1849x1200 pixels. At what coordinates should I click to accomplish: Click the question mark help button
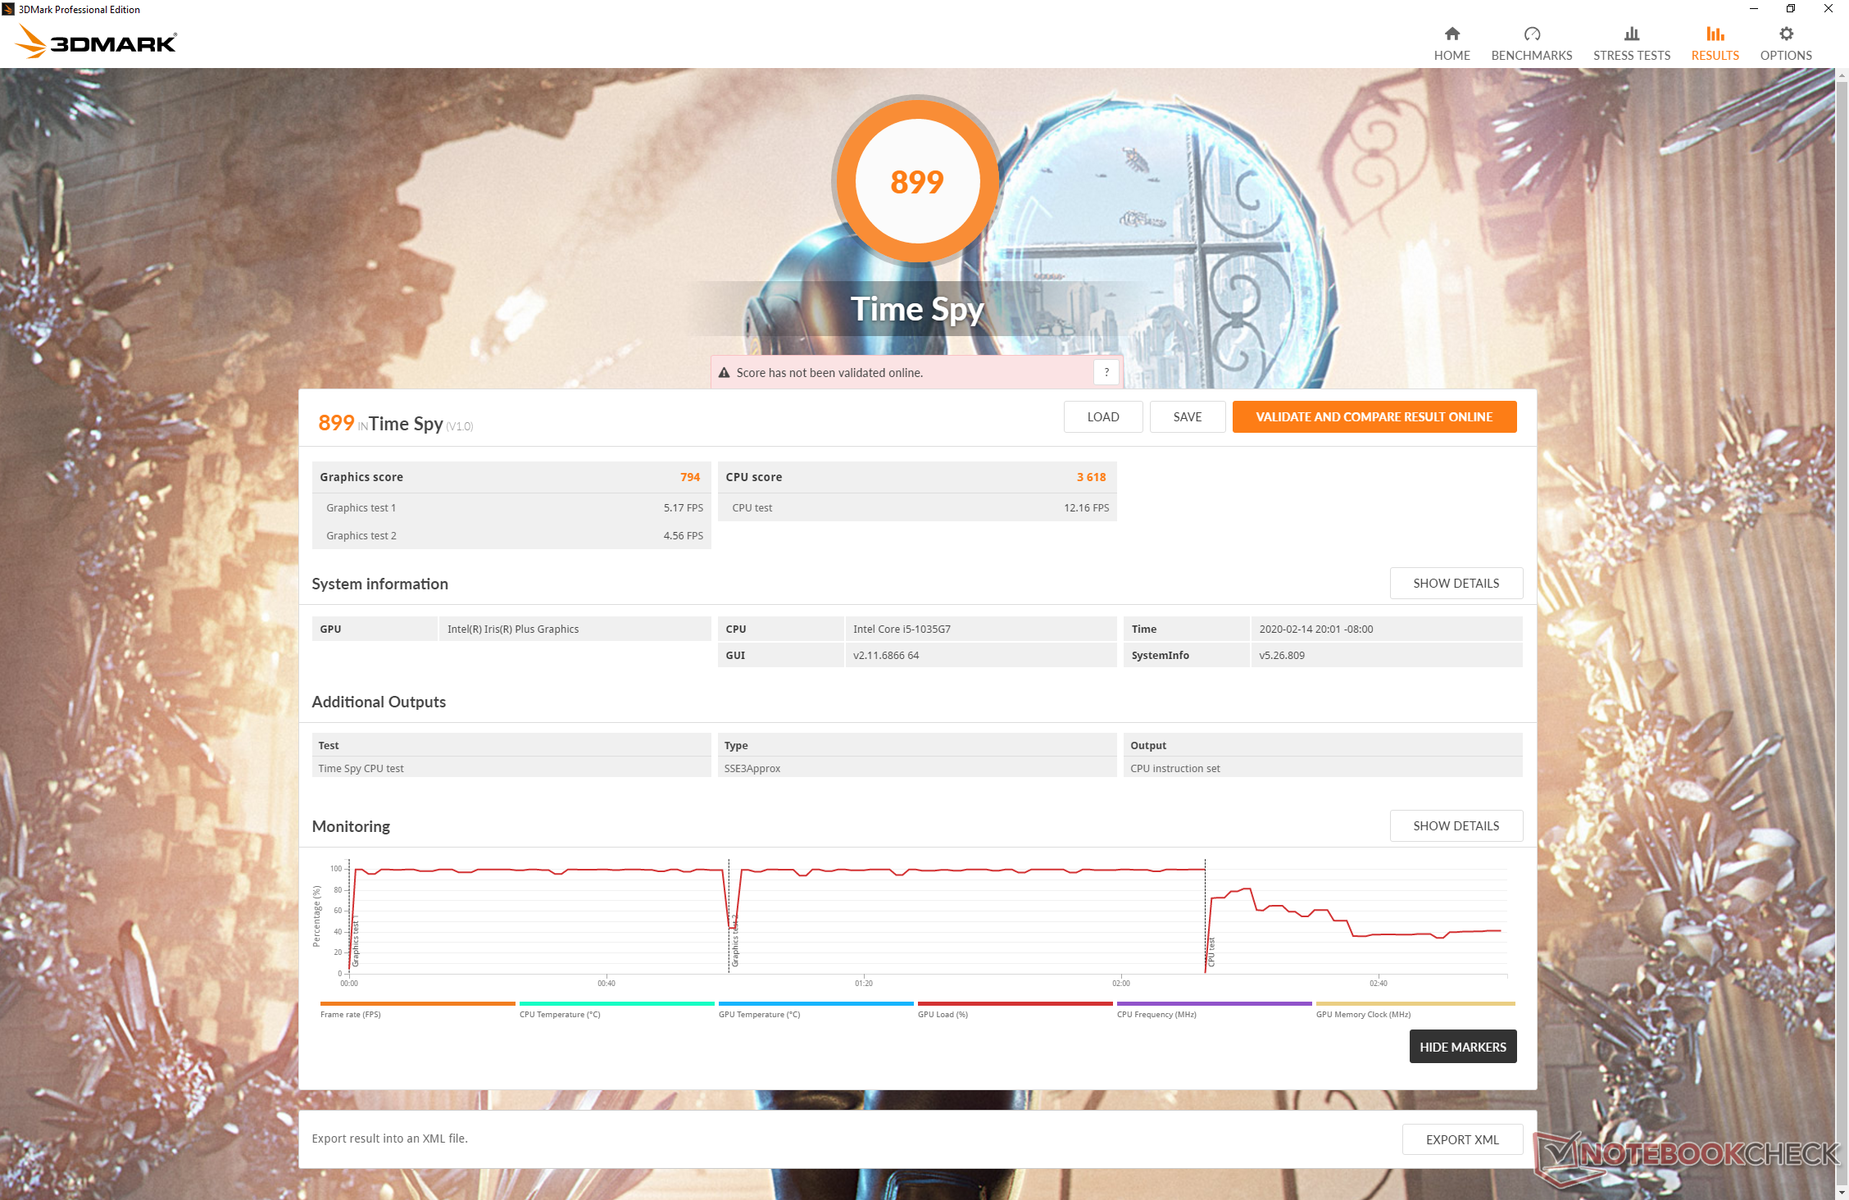1106,372
